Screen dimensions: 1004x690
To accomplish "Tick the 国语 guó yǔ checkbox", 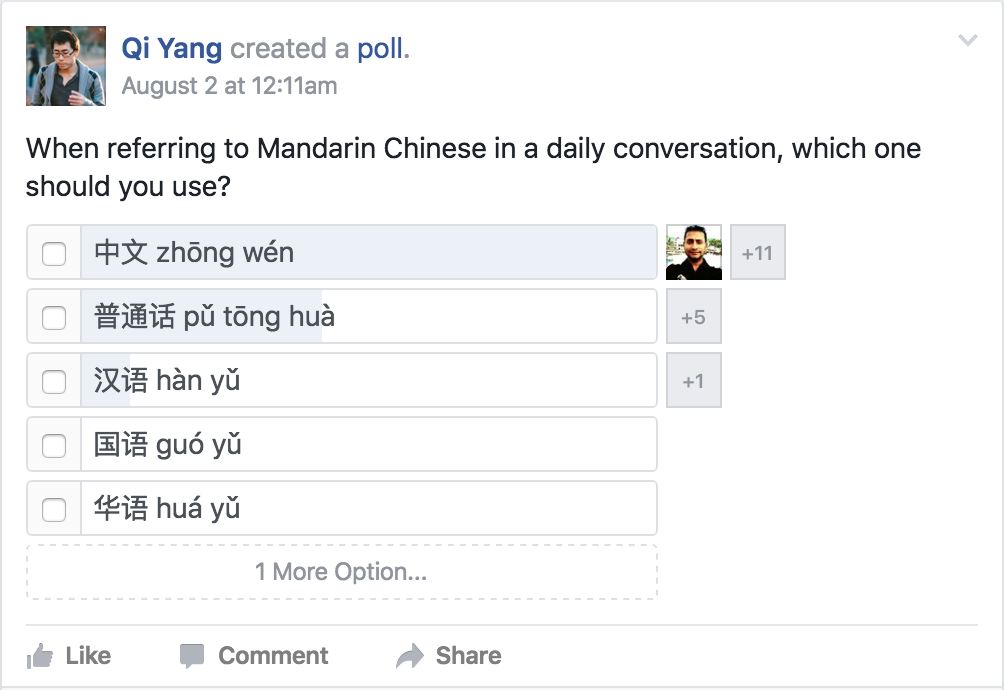I will click(x=54, y=445).
